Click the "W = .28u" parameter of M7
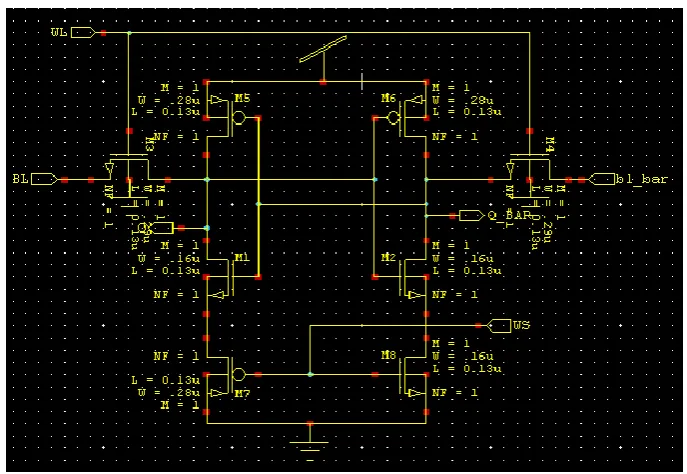687x474 pixels. [x=169, y=392]
